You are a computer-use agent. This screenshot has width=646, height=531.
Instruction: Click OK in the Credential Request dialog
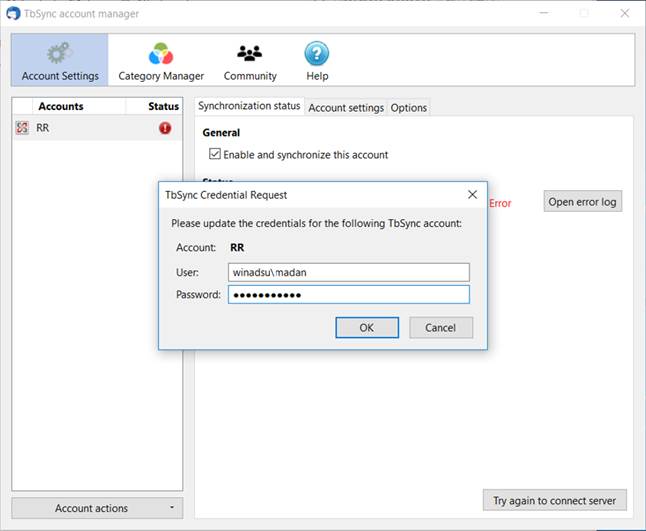coord(367,328)
